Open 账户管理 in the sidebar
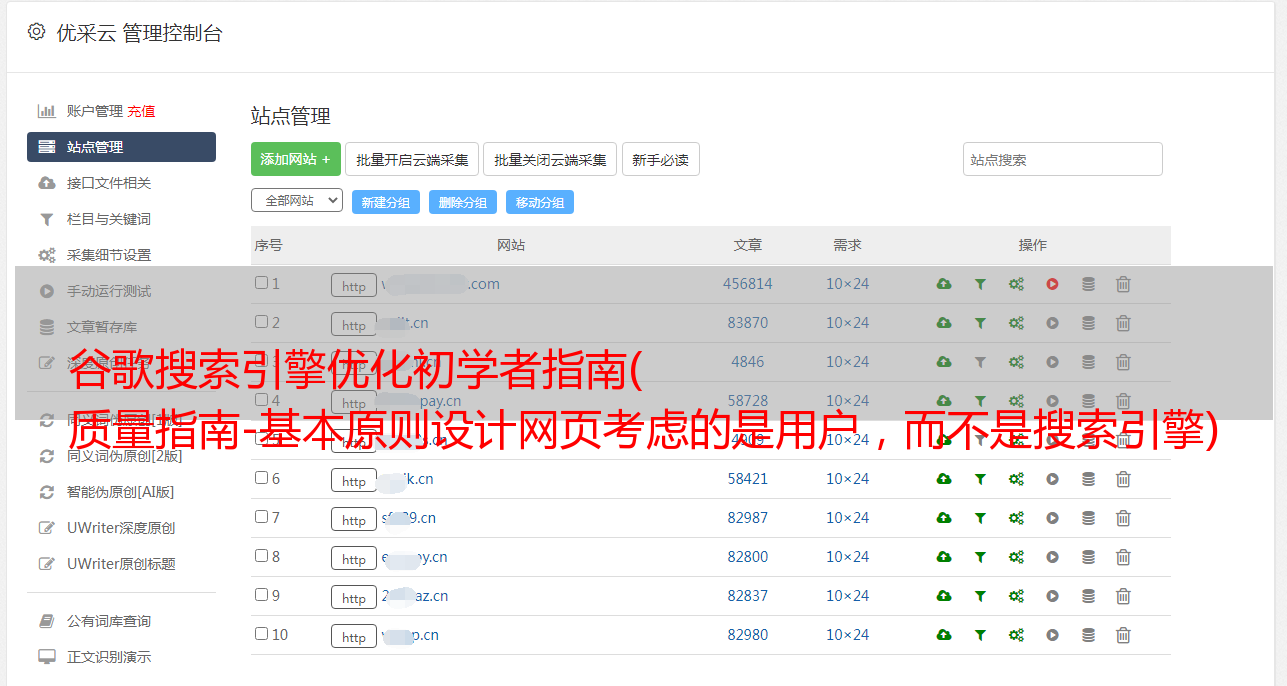 (95, 111)
